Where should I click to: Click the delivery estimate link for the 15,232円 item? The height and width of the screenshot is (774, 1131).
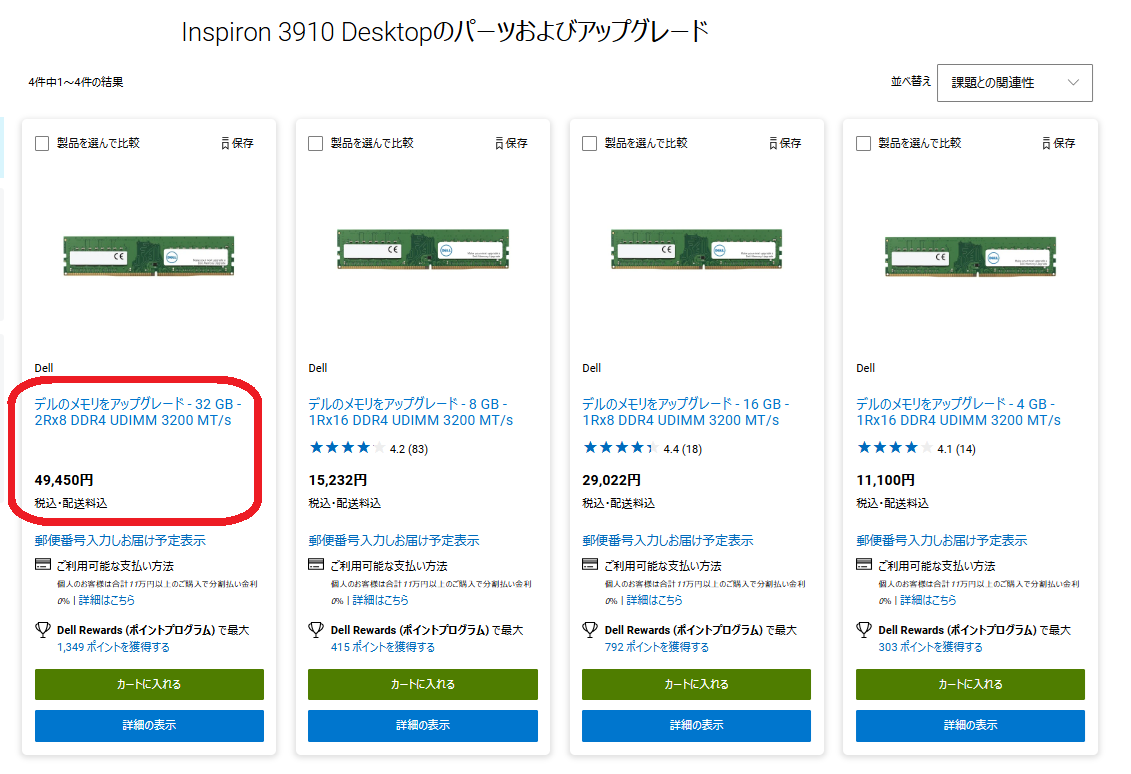[394, 540]
